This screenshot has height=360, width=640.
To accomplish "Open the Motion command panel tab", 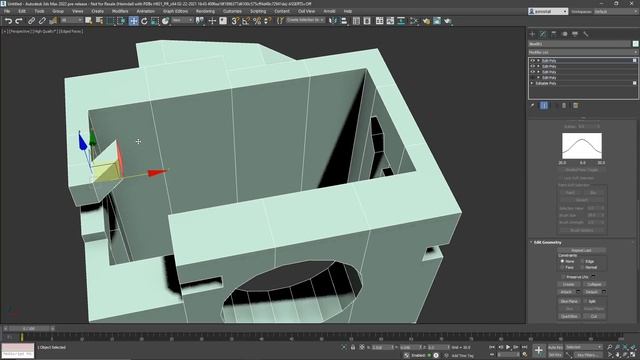I will (x=564, y=34).
